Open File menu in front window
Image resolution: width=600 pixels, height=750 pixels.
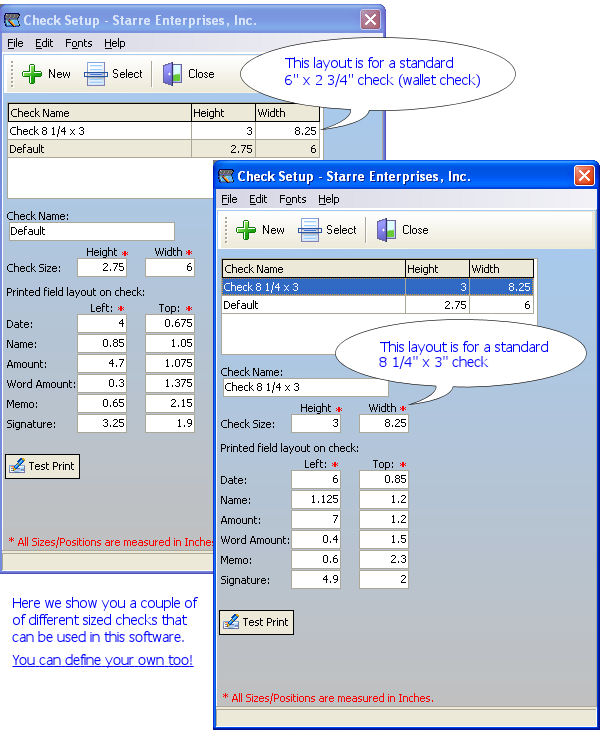pos(229,199)
